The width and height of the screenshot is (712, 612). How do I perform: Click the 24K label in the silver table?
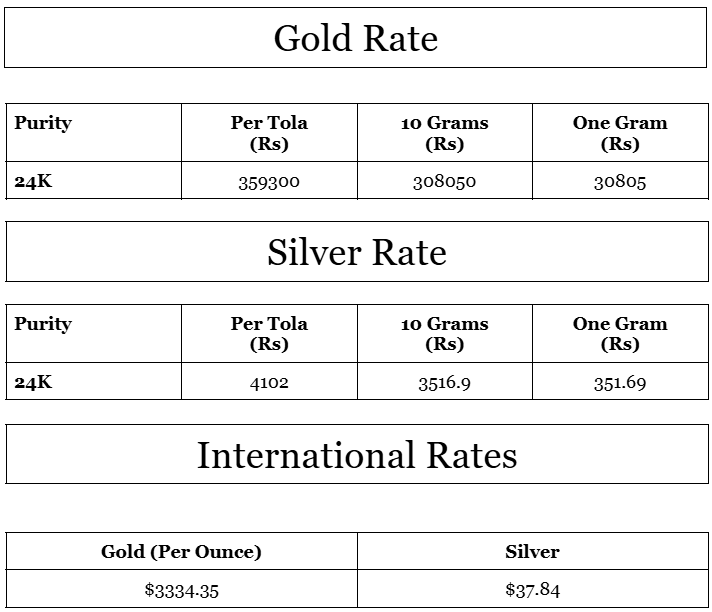pos(33,382)
